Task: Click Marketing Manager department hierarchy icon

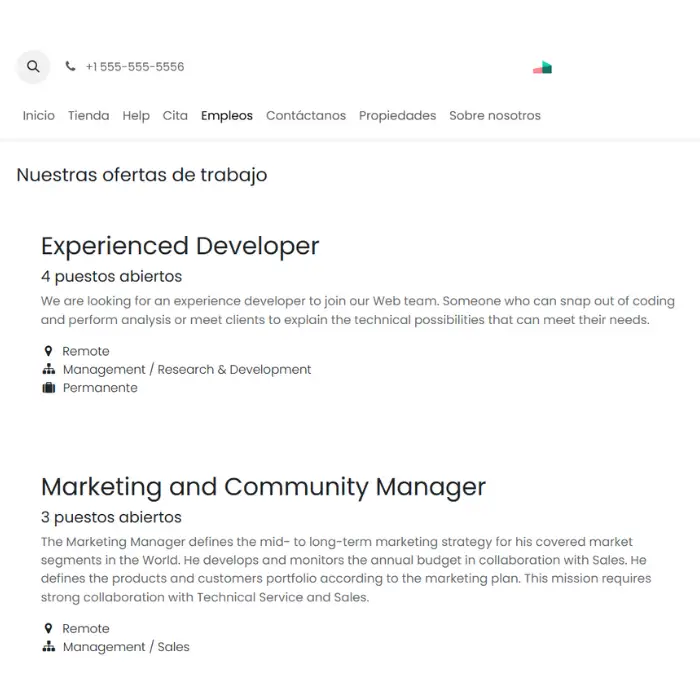Action: [48, 647]
